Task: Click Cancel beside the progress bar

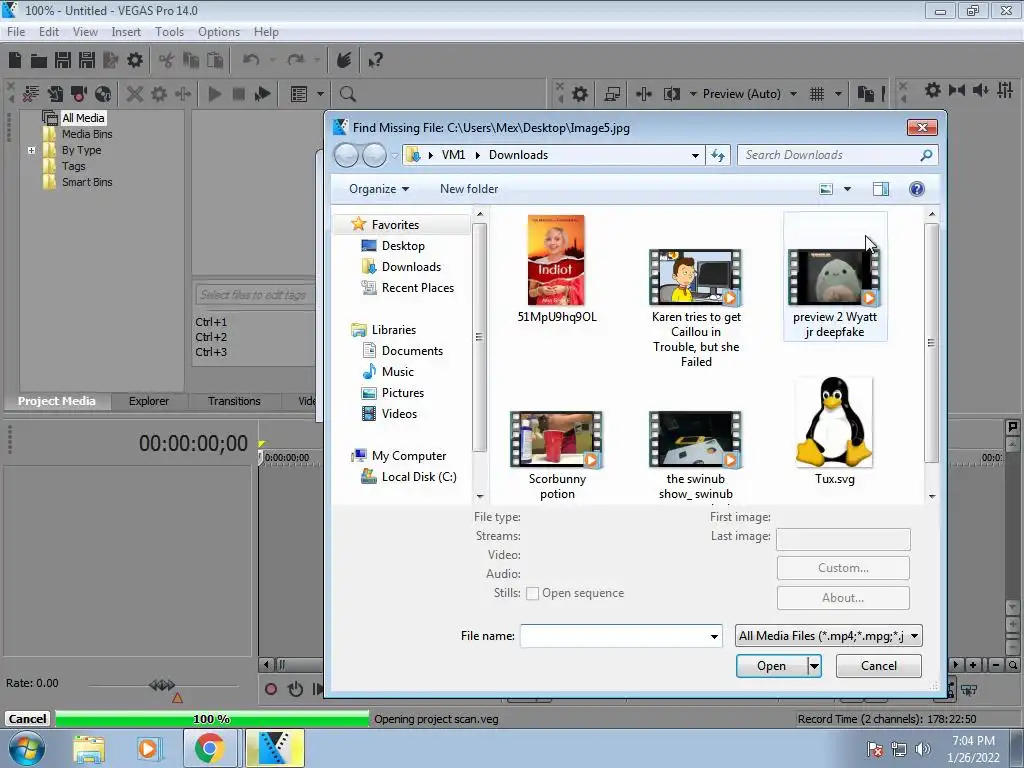Action: (27, 719)
